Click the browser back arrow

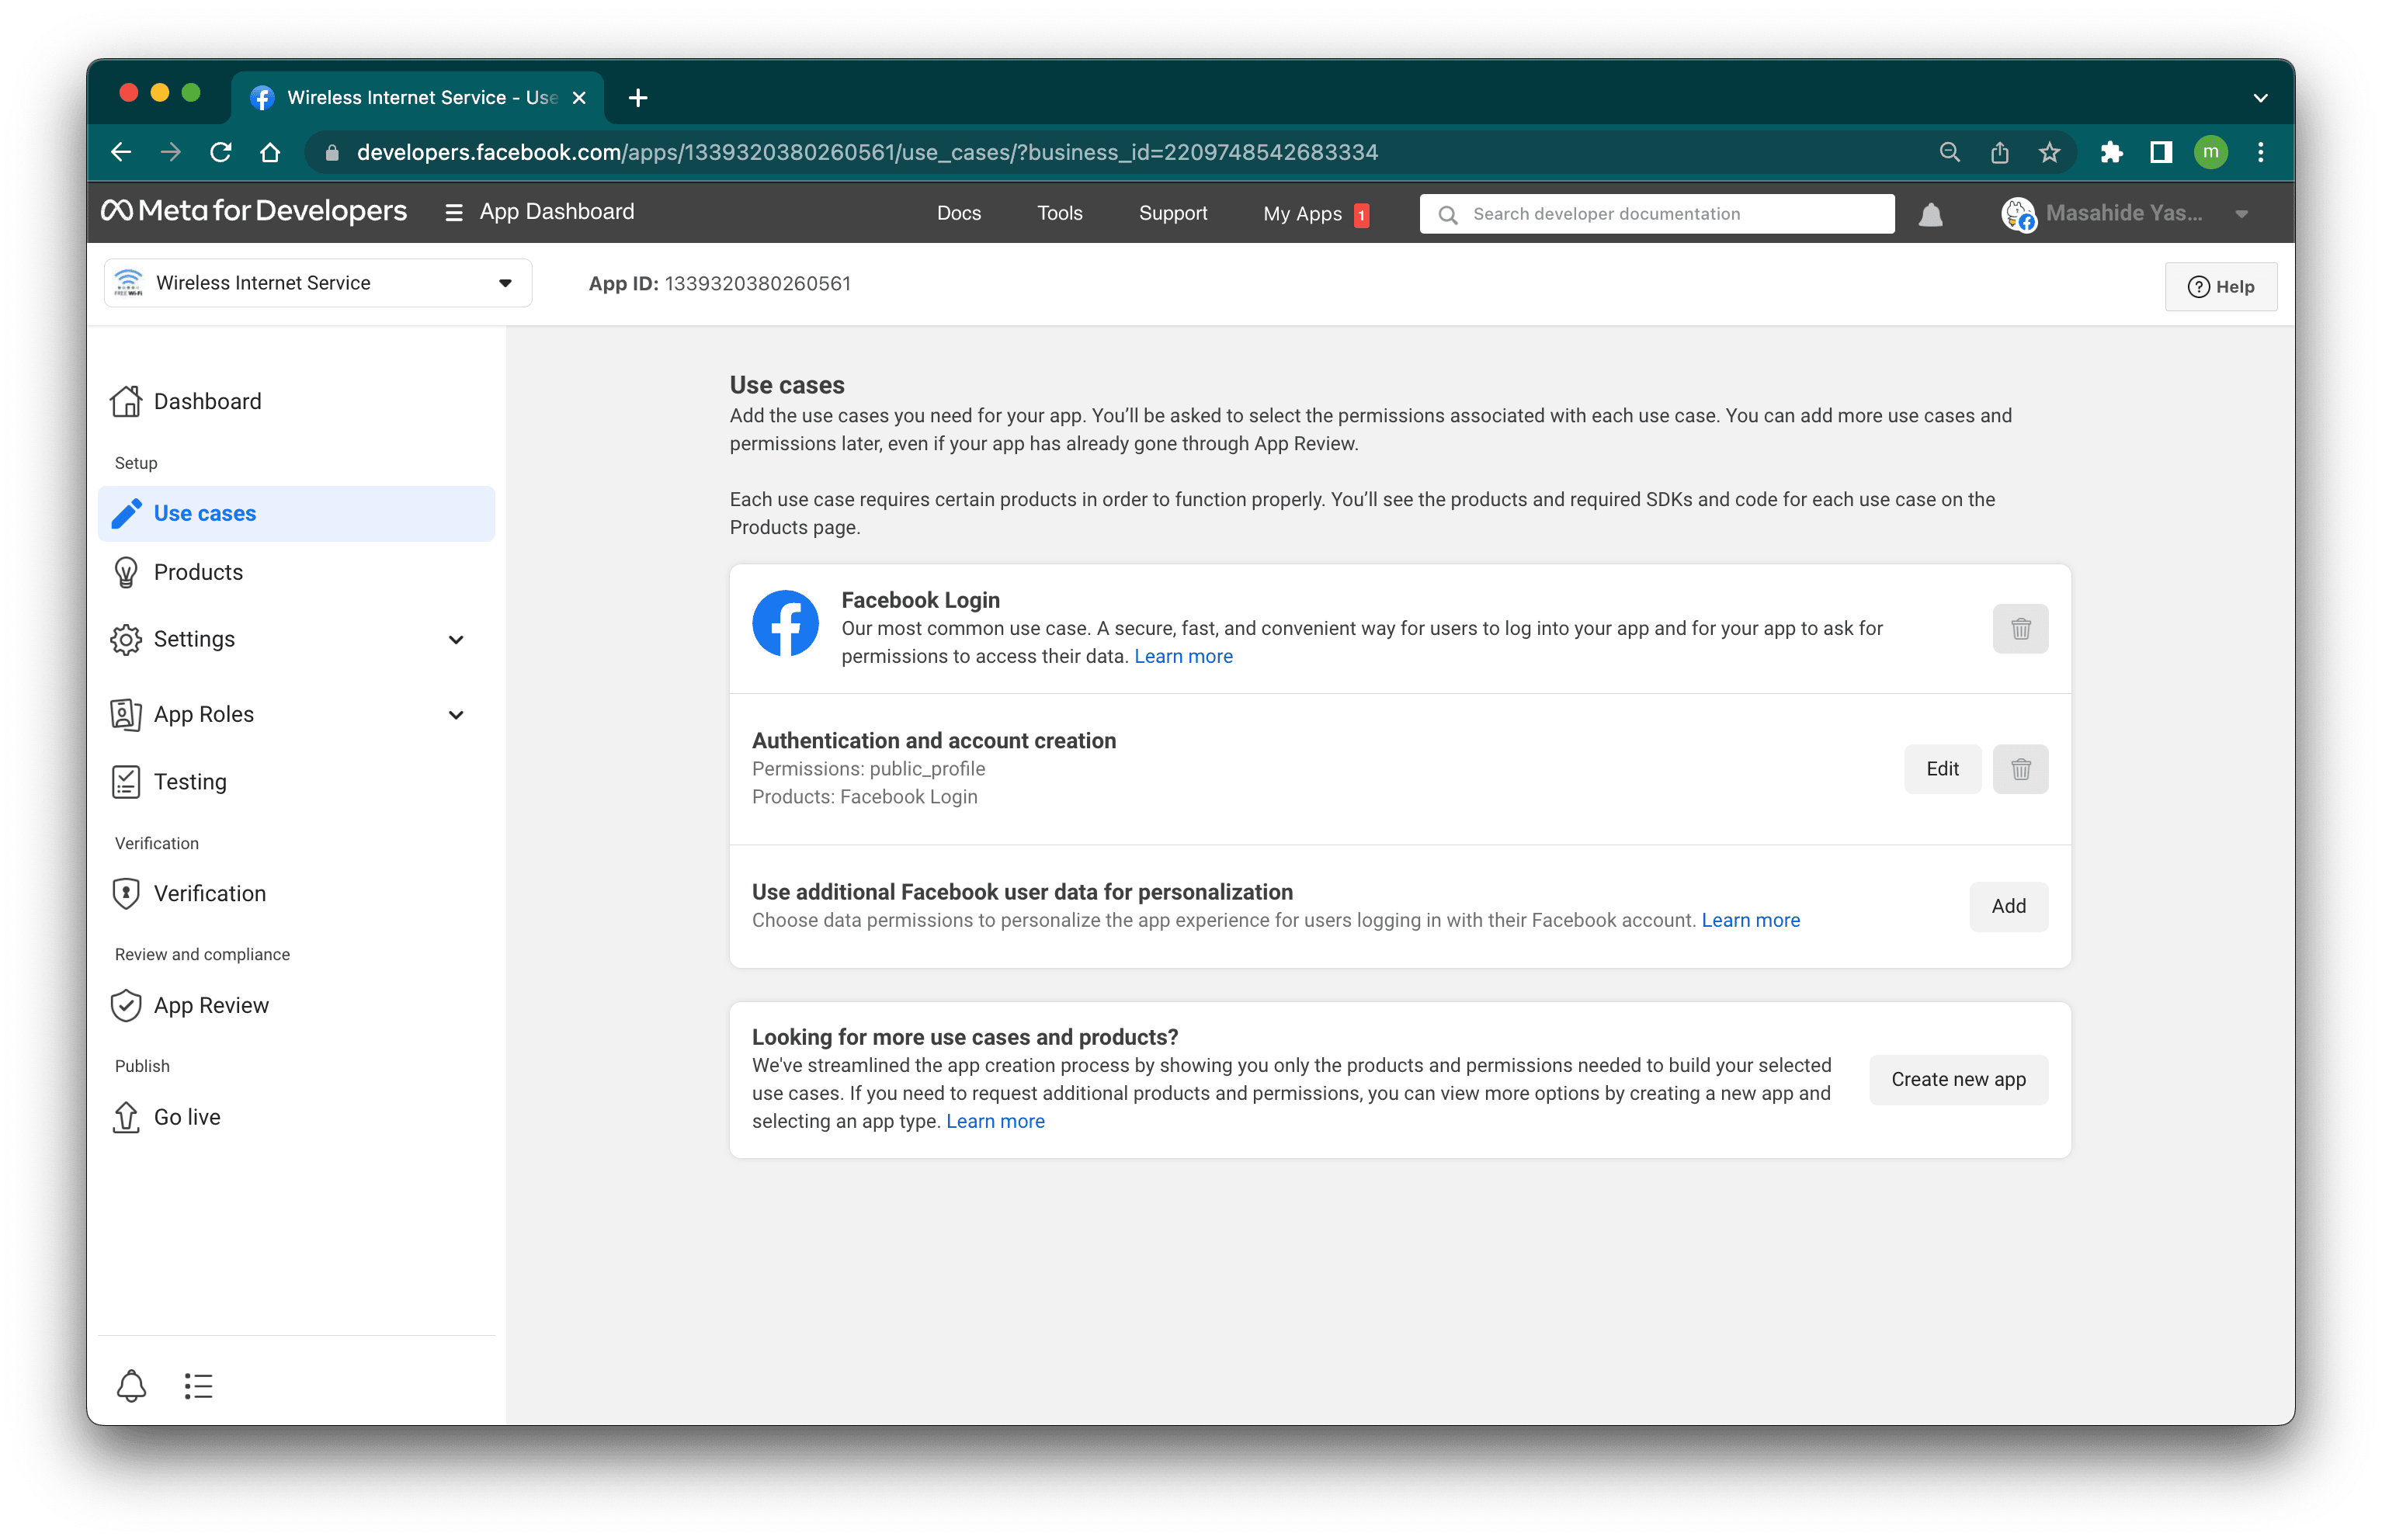click(121, 152)
